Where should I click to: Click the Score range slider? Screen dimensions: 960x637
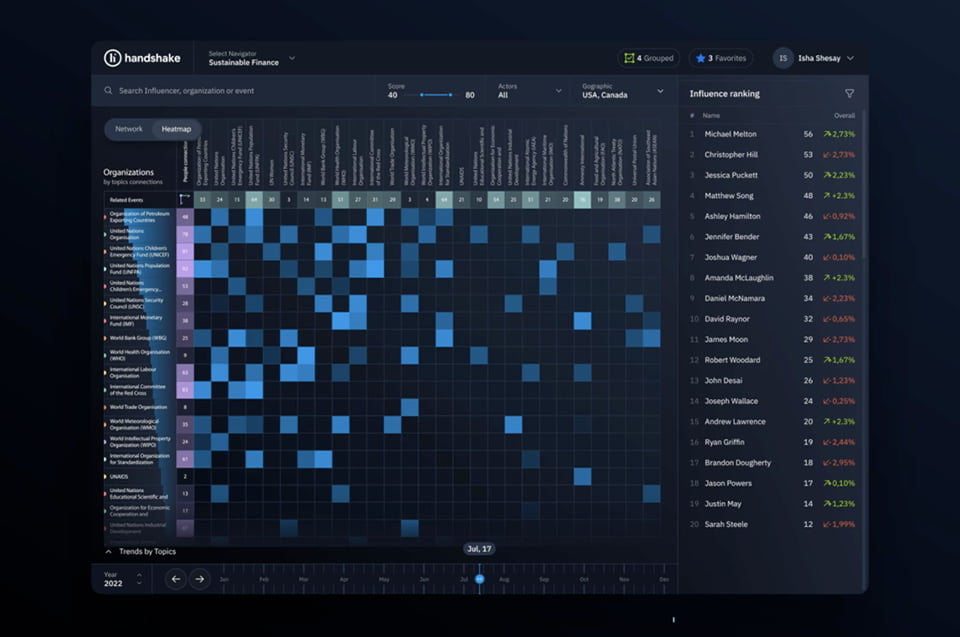pos(435,95)
